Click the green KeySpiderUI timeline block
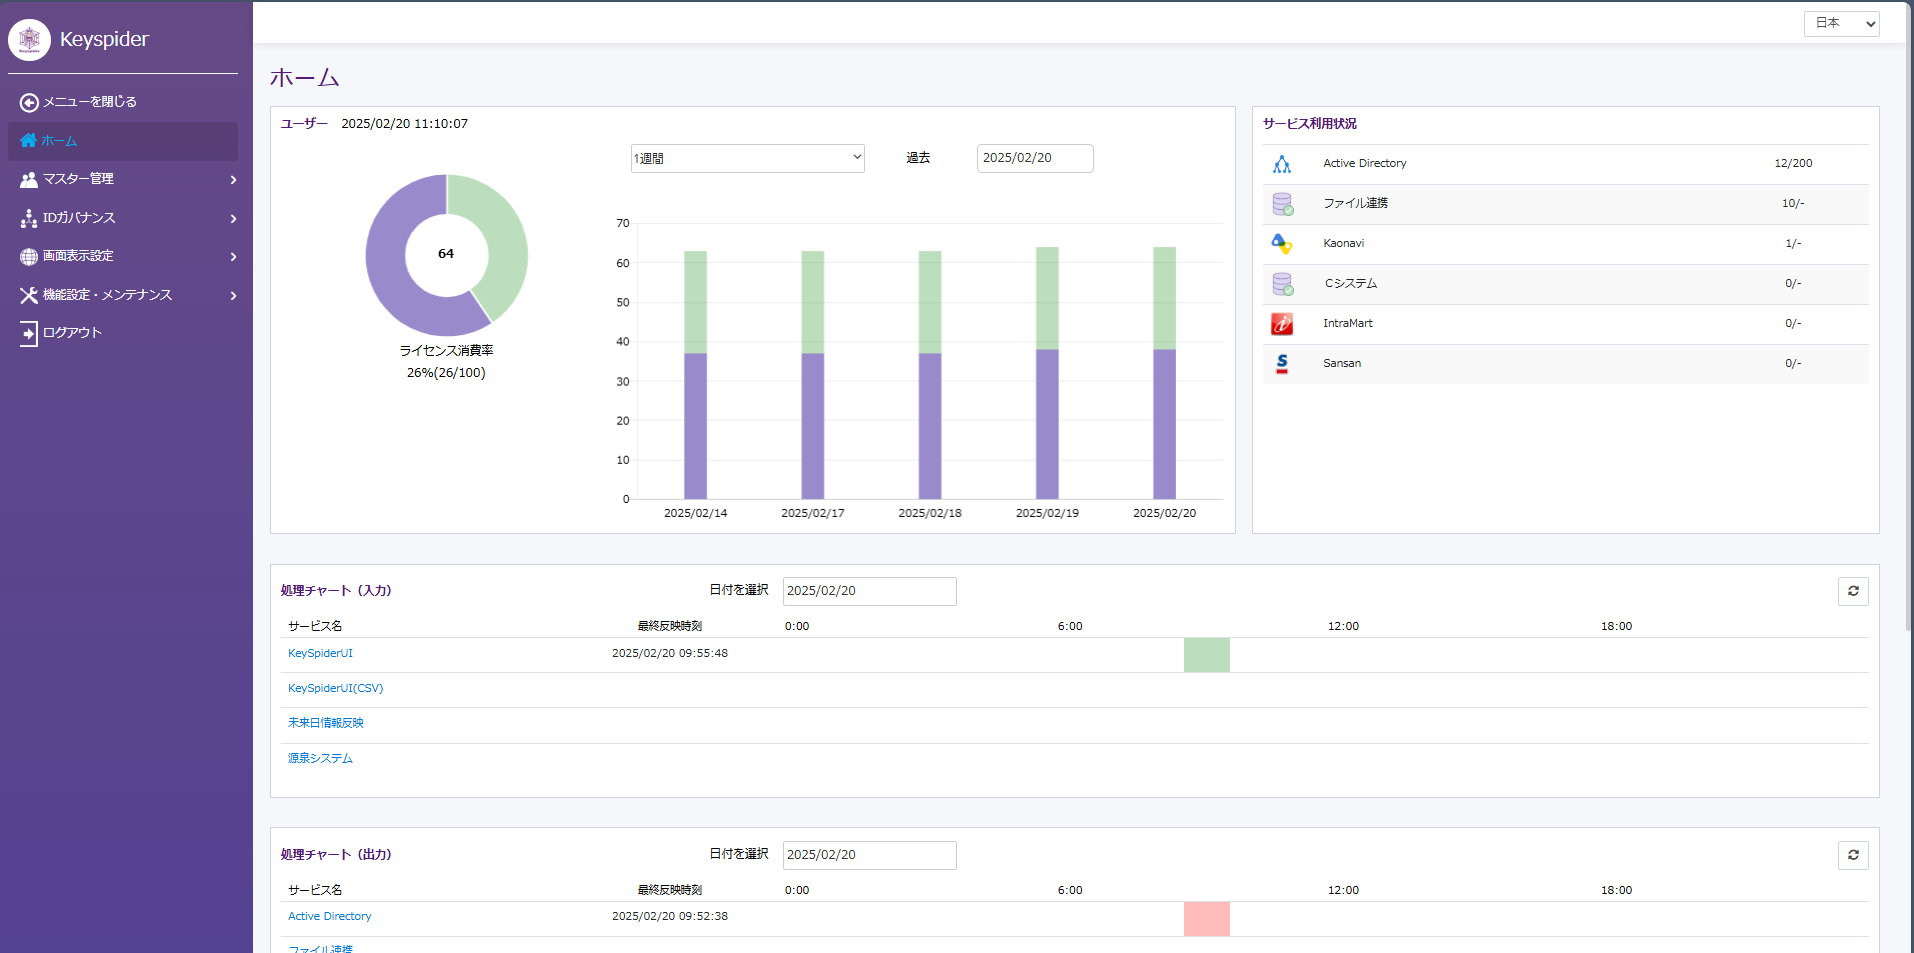The width and height of the screenshot is (1914, 953). [1206, 655]
